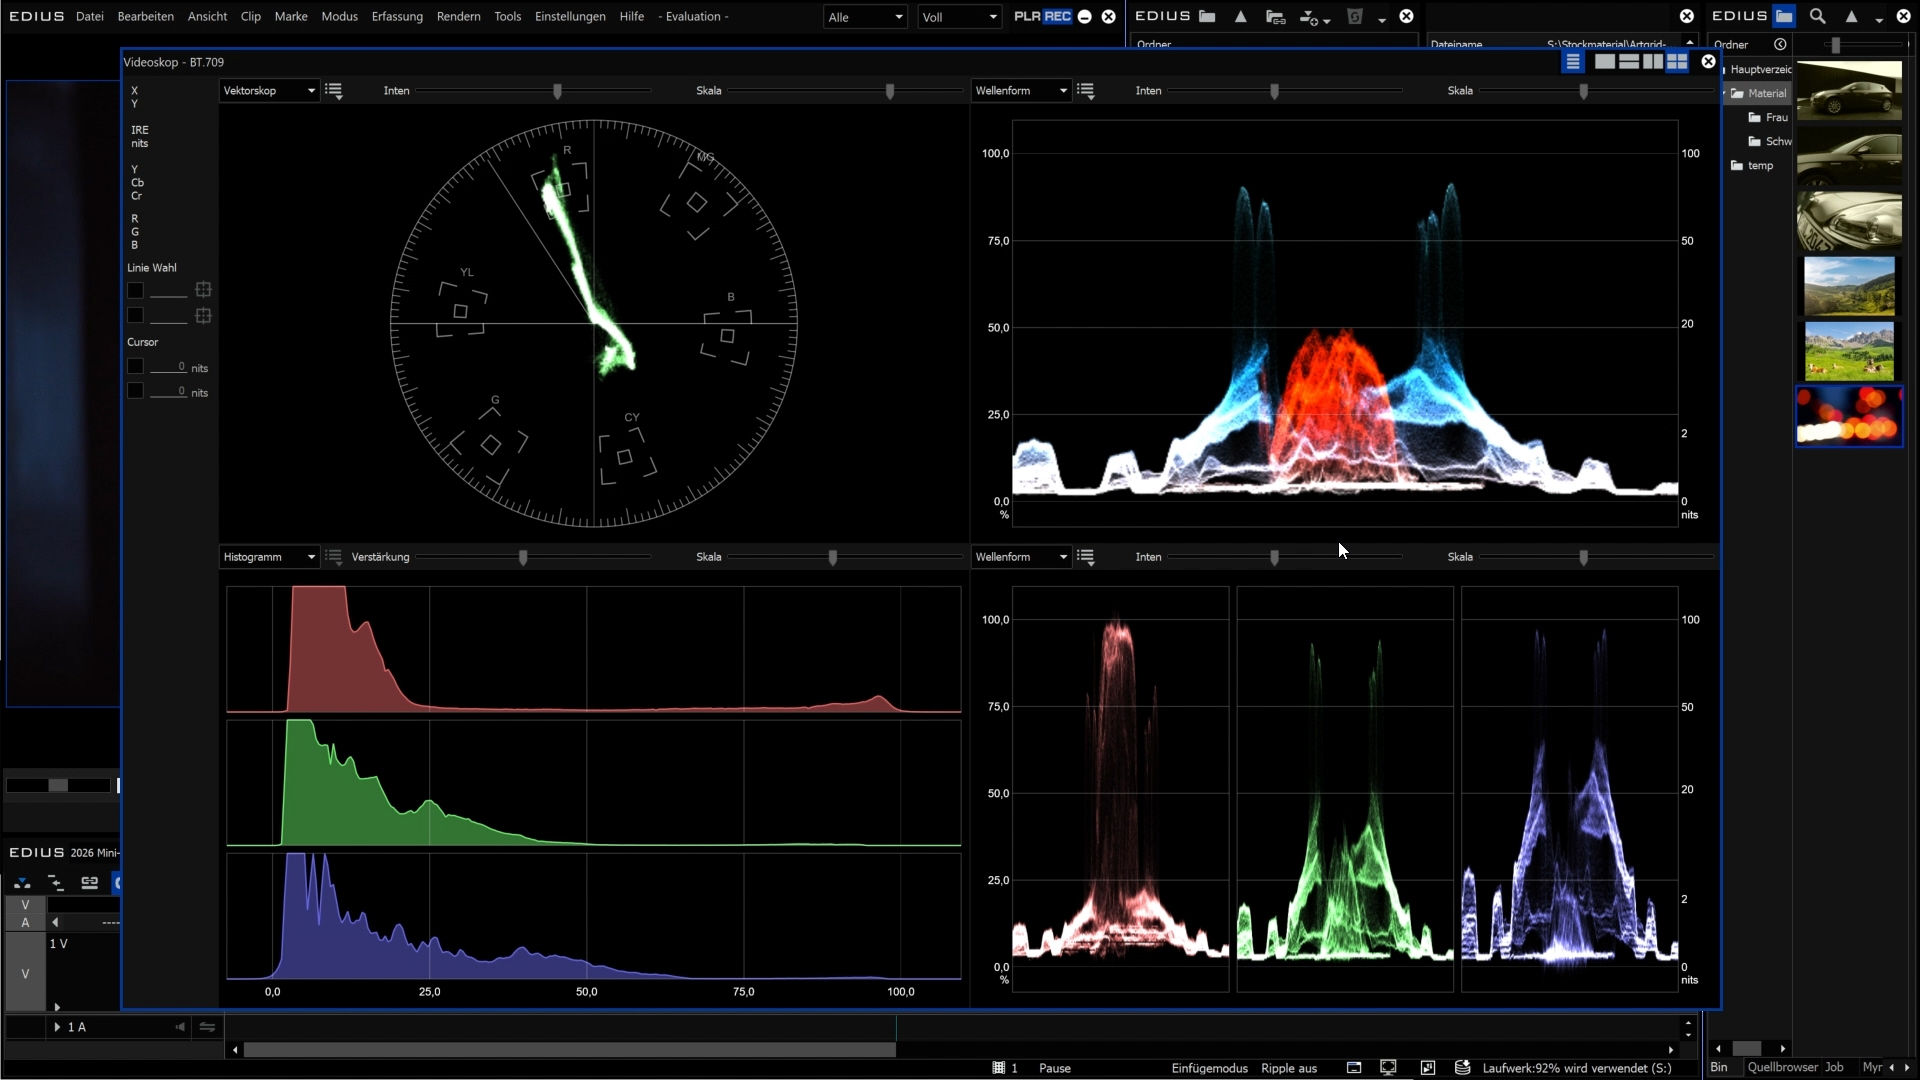Enable the first Linie Wahl checkbox
The width and height of the screenshot is (1920, 1080).
[x=136, y=291]
